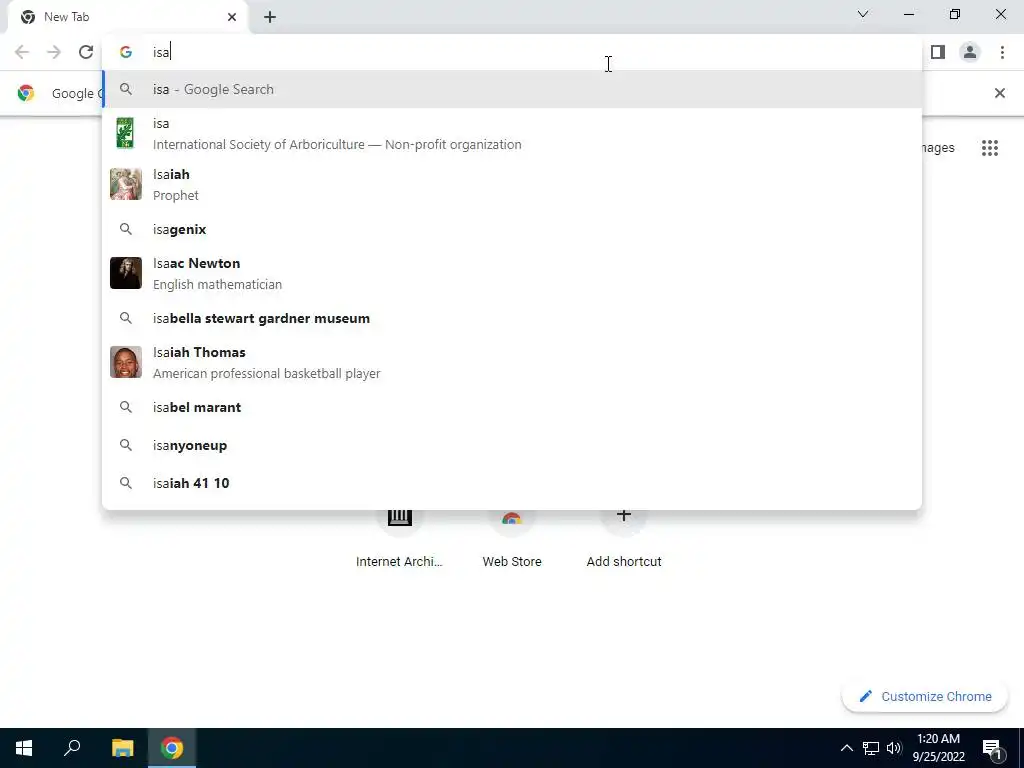Screen dimensions: 1024x768
Task: Click search icon beside isabel marant
Action: 126,407
